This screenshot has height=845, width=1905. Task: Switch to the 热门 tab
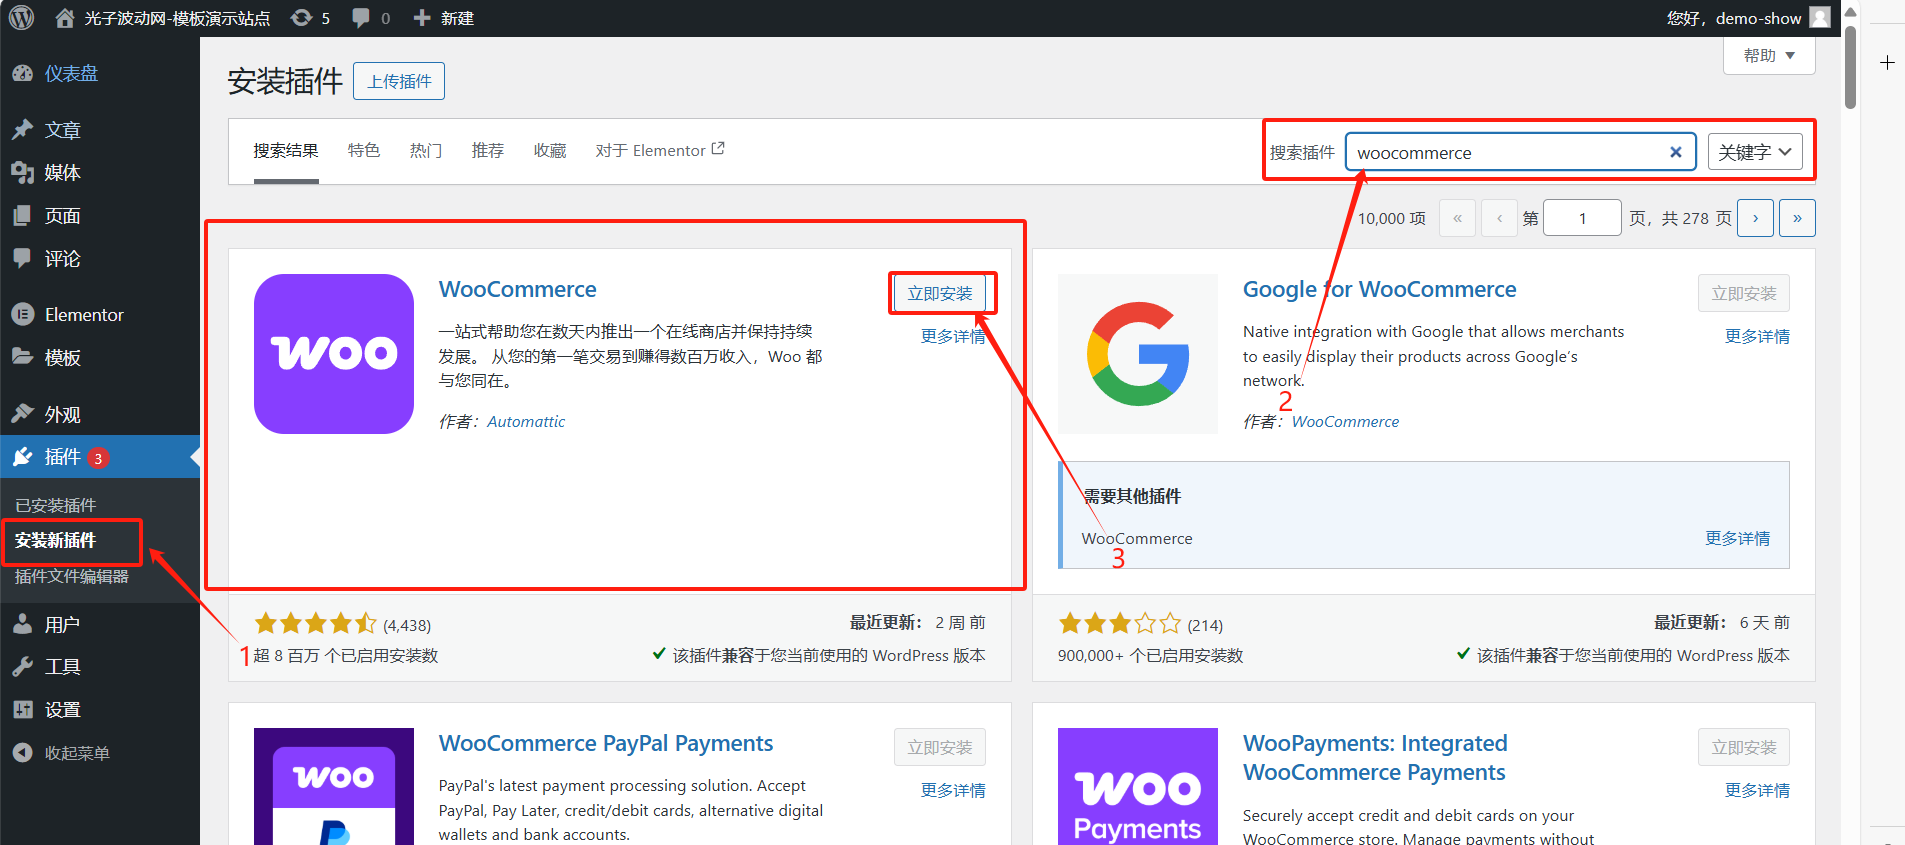[426, 151]
